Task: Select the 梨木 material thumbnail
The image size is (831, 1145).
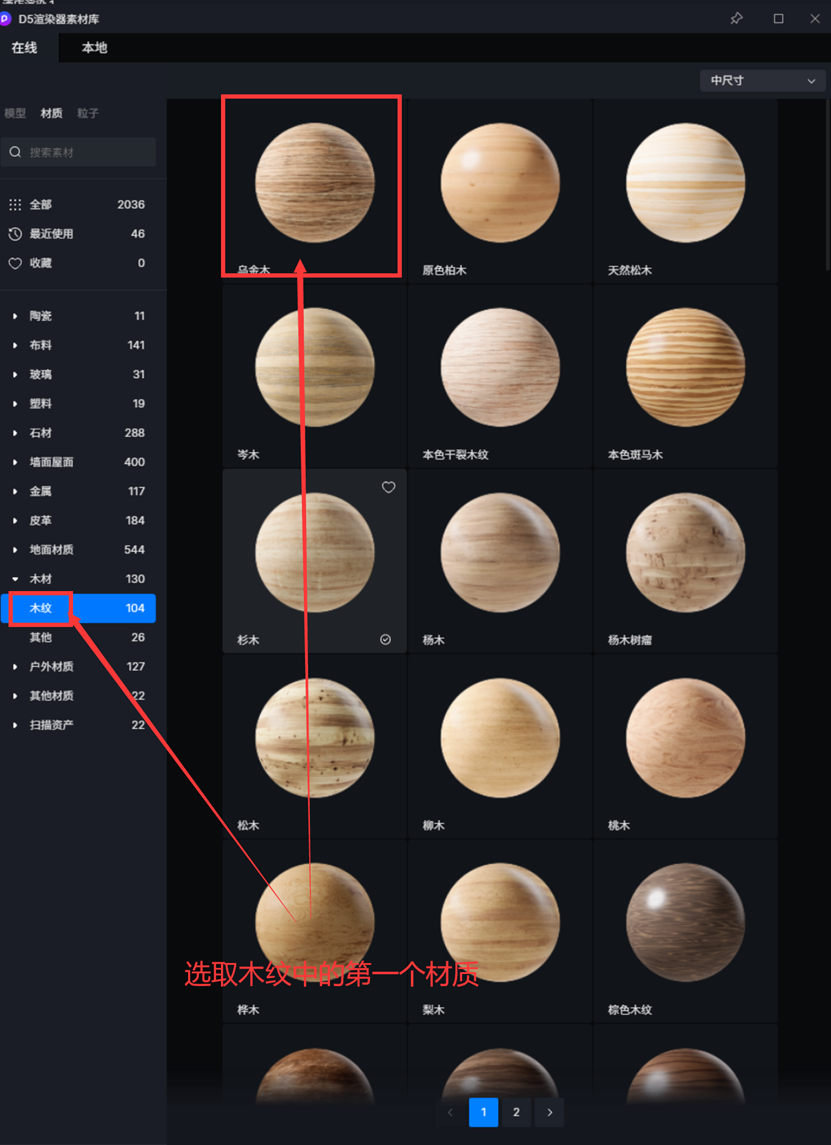Action: [x=500, y=923]
